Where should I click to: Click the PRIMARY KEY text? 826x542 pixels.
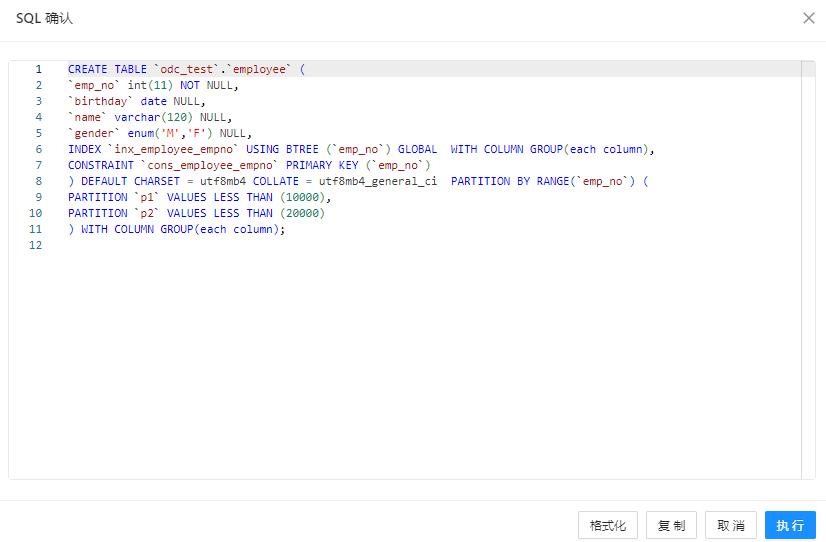pos(322,165)
